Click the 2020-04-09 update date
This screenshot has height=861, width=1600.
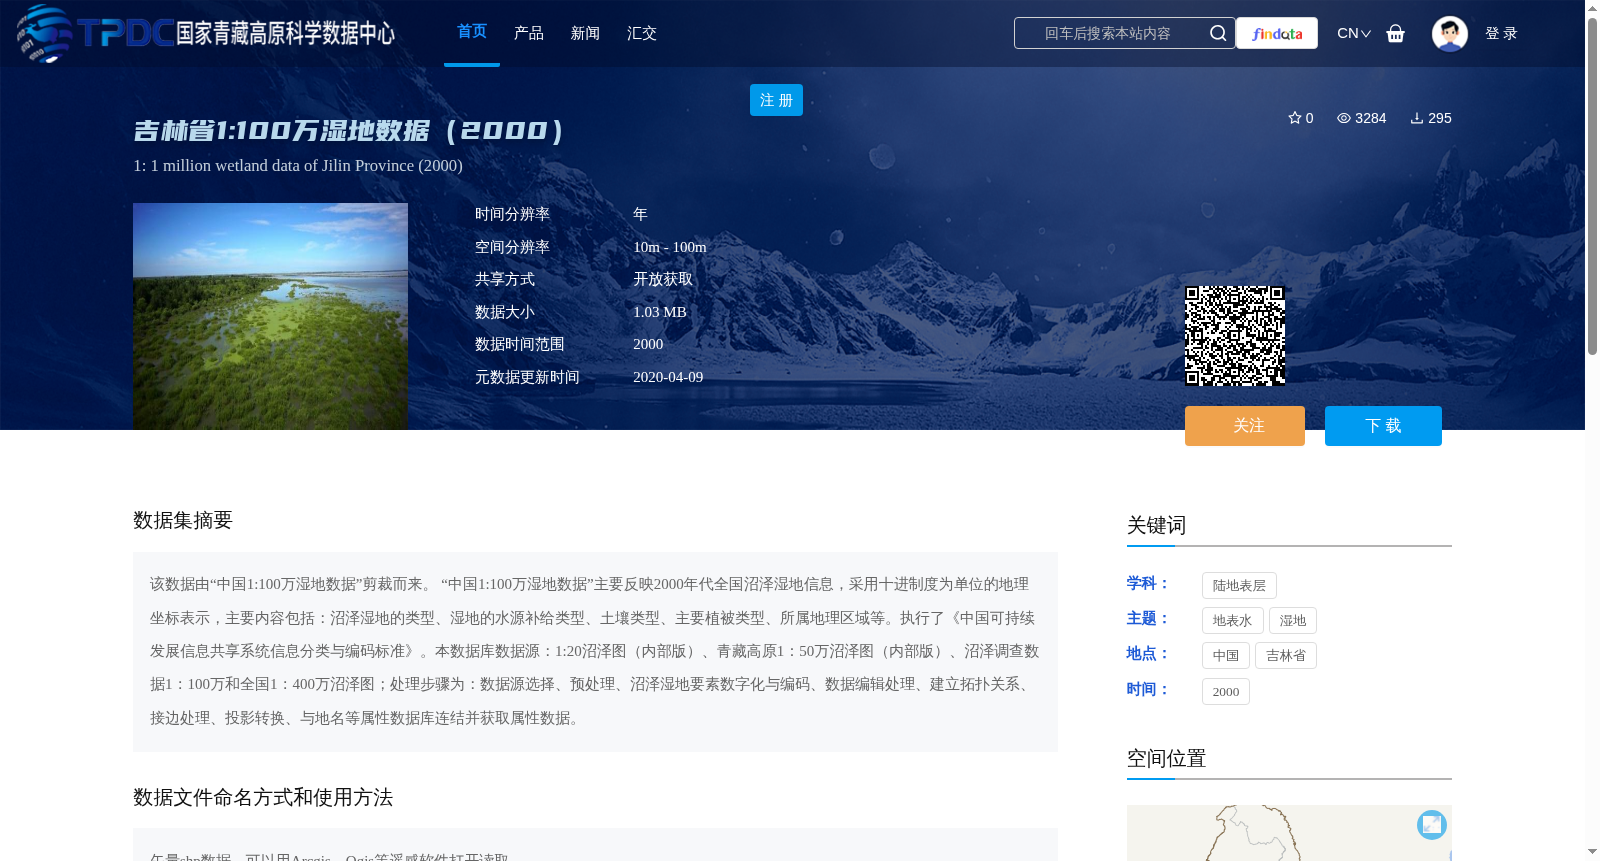668,377
